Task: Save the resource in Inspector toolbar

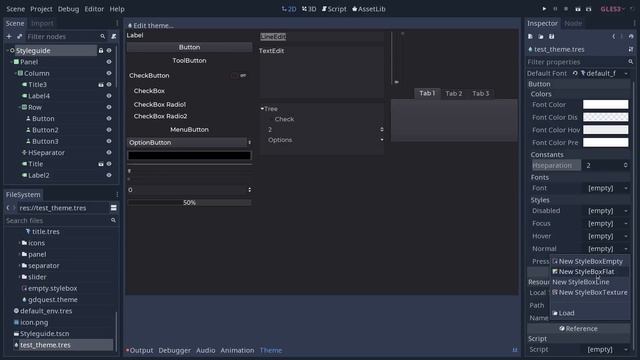Action: (x=551, y=37)
